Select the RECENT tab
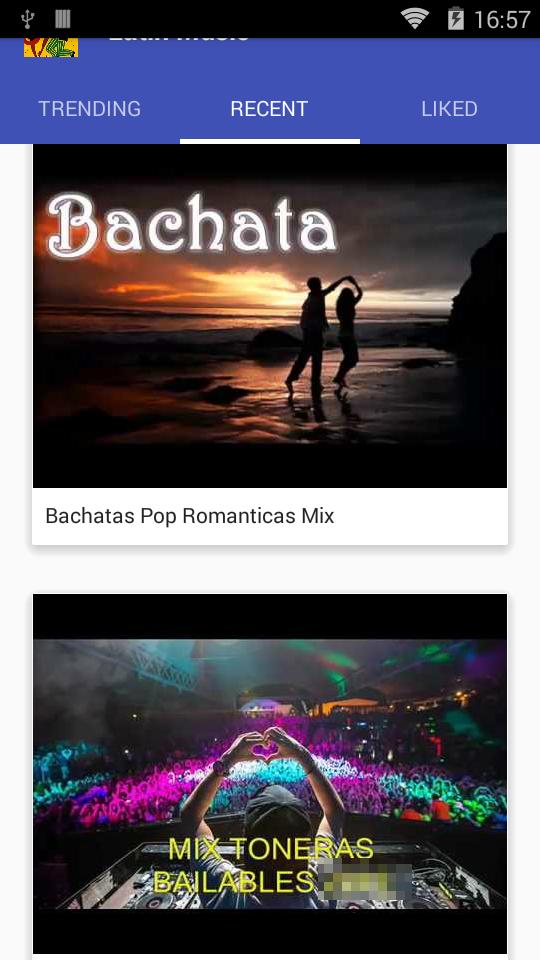The width and height of the screenshot is (540, 960). click(x=269, y=108)
